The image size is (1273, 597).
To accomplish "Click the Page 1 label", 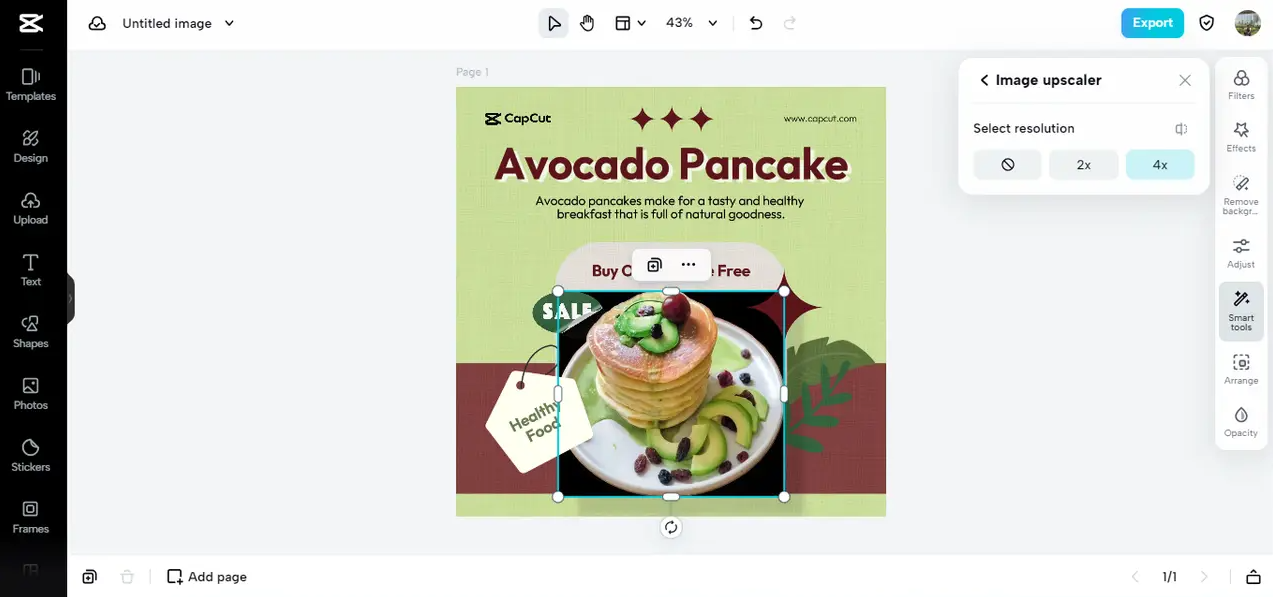I will [x=472, y=72].
